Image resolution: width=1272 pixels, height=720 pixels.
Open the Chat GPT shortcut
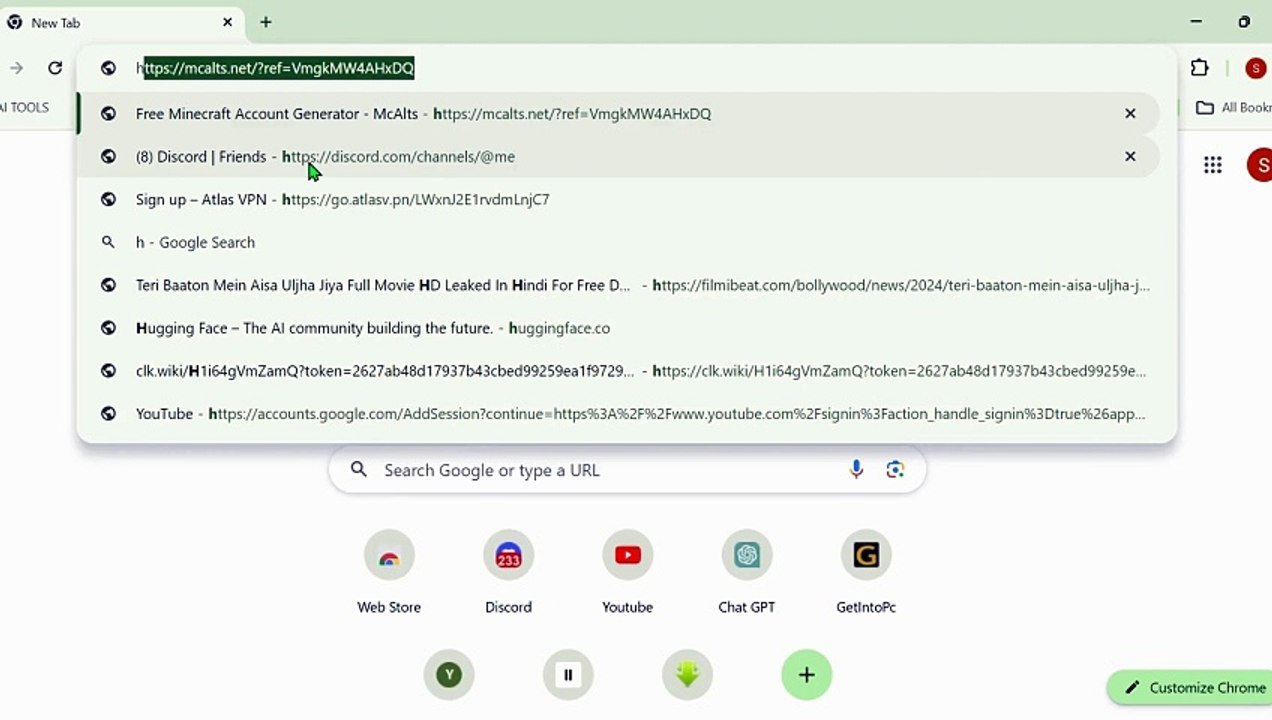point(746,571)
